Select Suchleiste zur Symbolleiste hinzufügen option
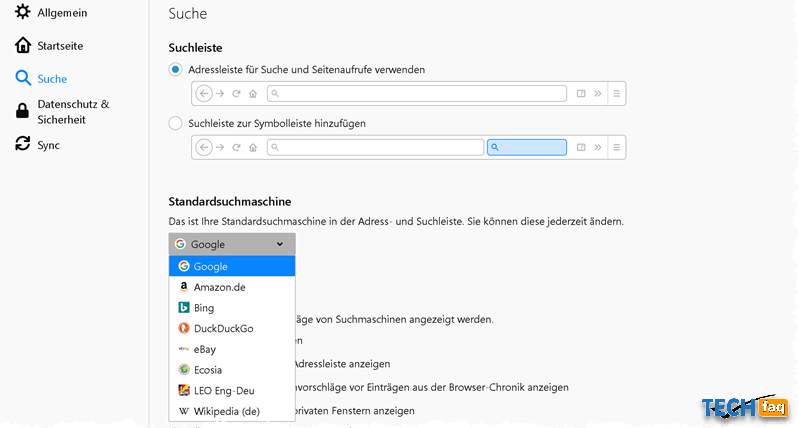 [x=175, y=123]
